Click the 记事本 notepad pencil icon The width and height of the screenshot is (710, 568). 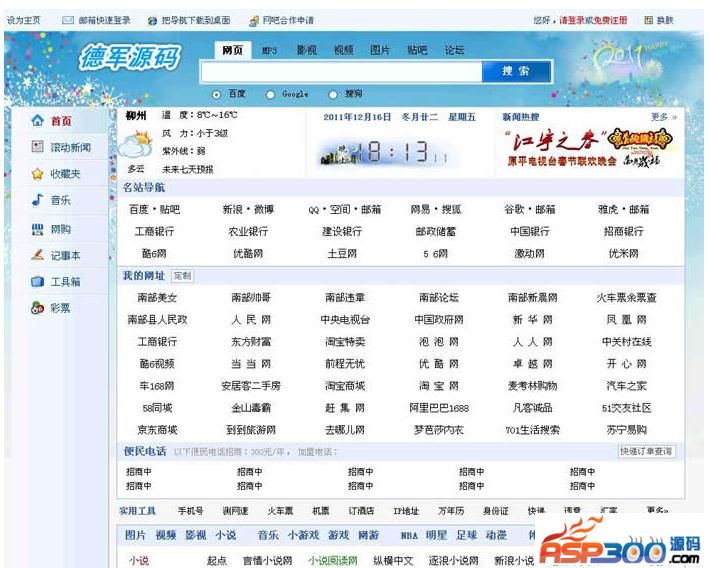[38, 255]
